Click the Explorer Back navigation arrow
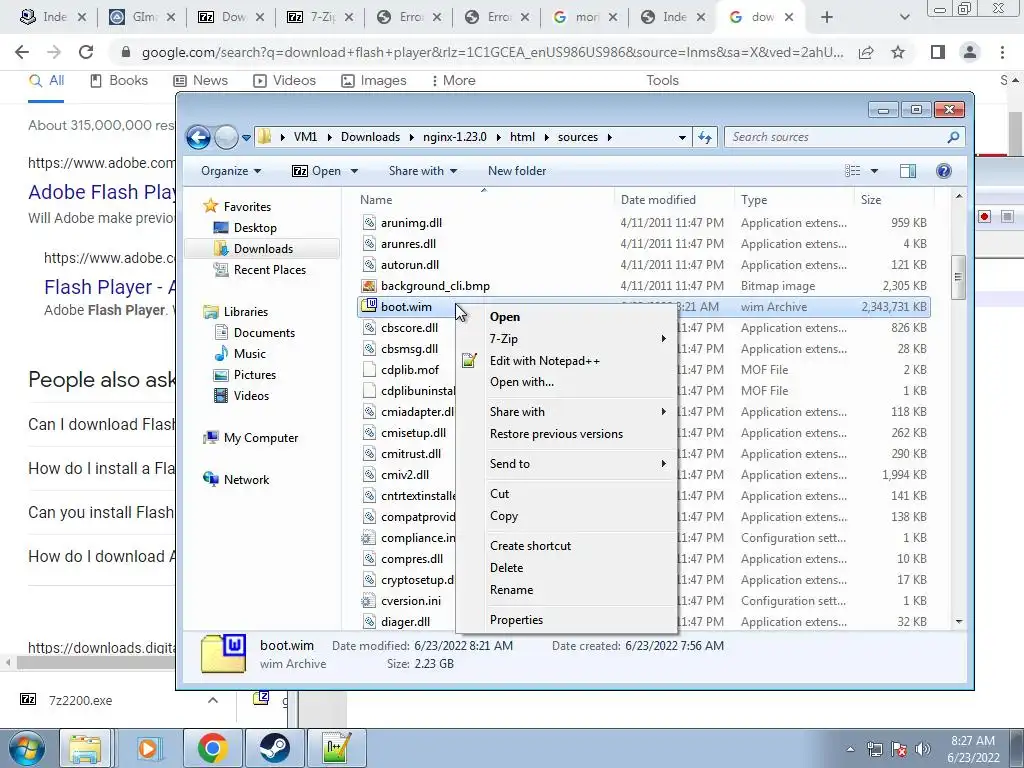The height and width of the screenshot is (768, 1024). pyautogui.click(x=198, y=137)
